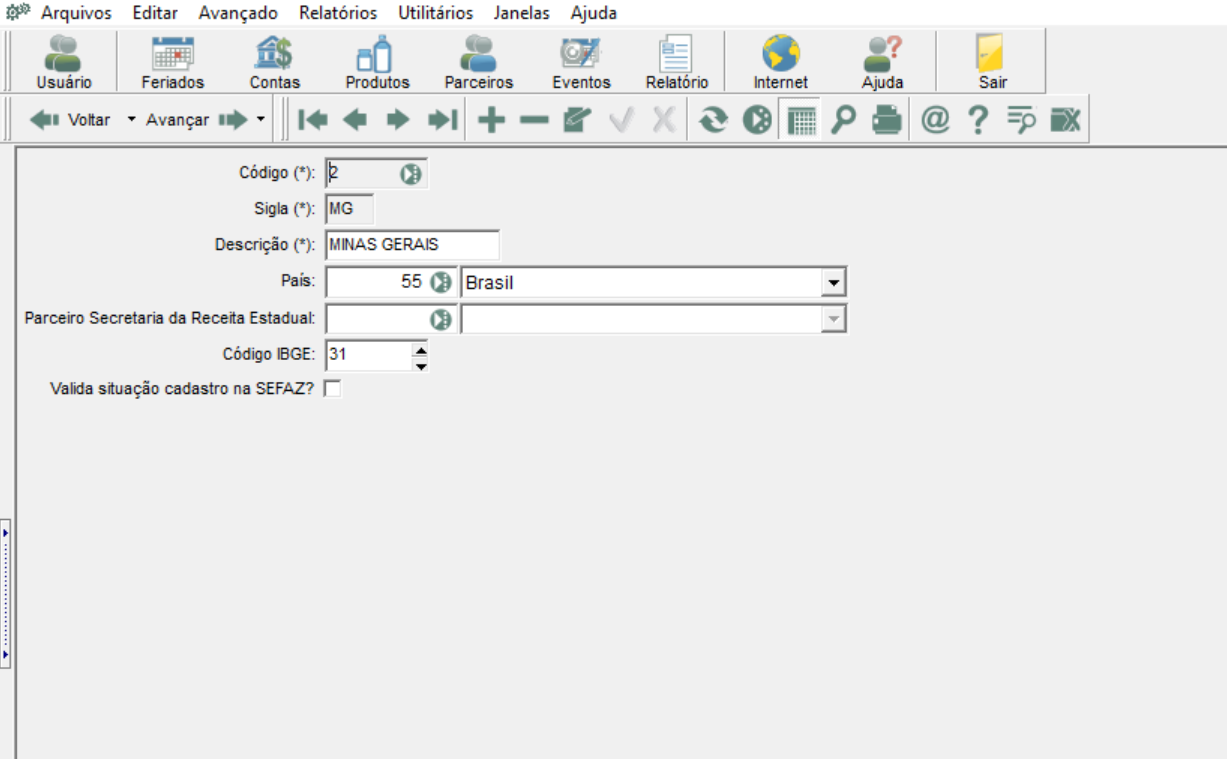Add a new record with plus icon
Viewport: 1227px width, 759px height.
coord(490,121)
